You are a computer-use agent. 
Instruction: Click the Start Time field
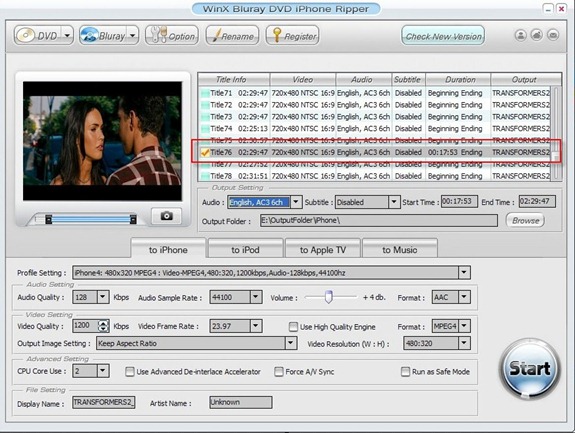pyautogui.click(x=459, y=201)
